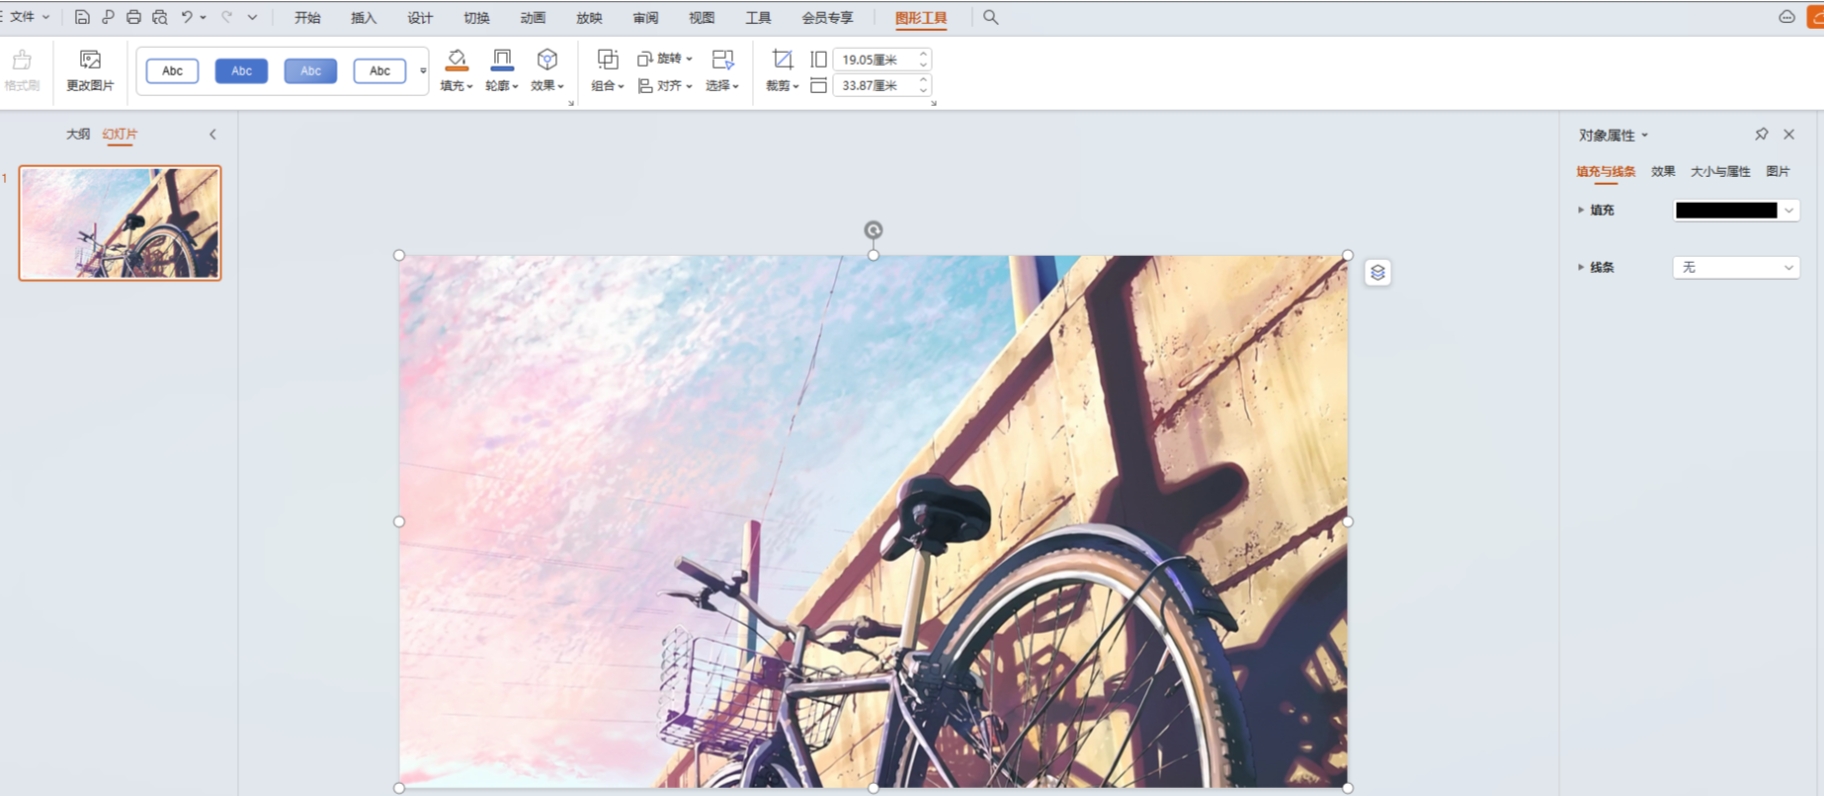The height and width of the screenshot is (796, 1824).
Task: Switch to the 会员专享 tab
Action: [x=827, y=17]
